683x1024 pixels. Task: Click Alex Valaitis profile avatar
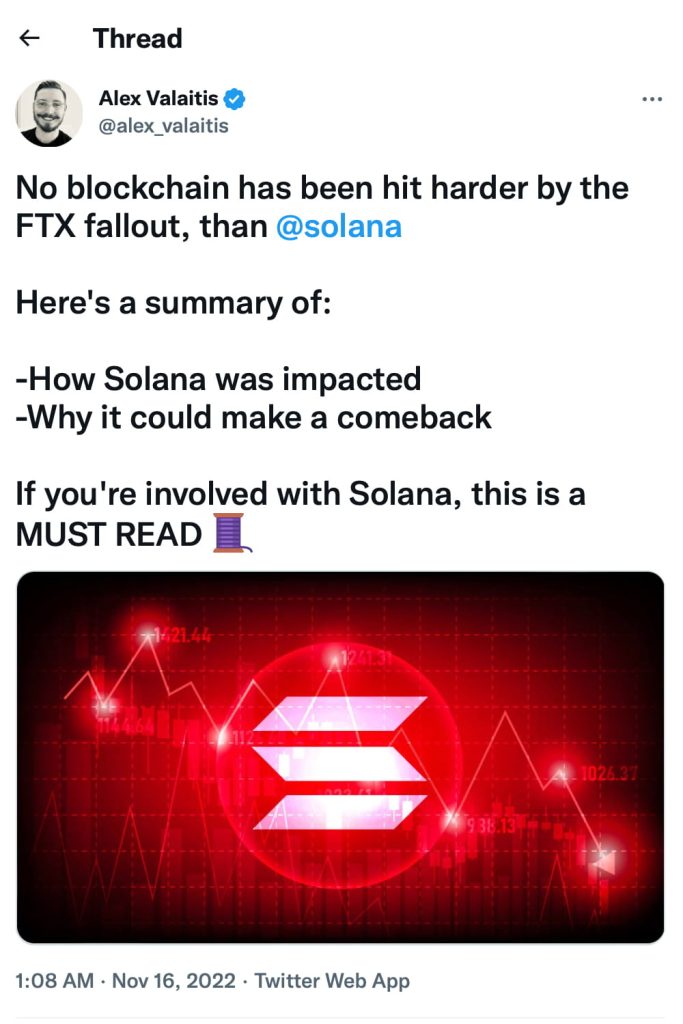[49, 114]
